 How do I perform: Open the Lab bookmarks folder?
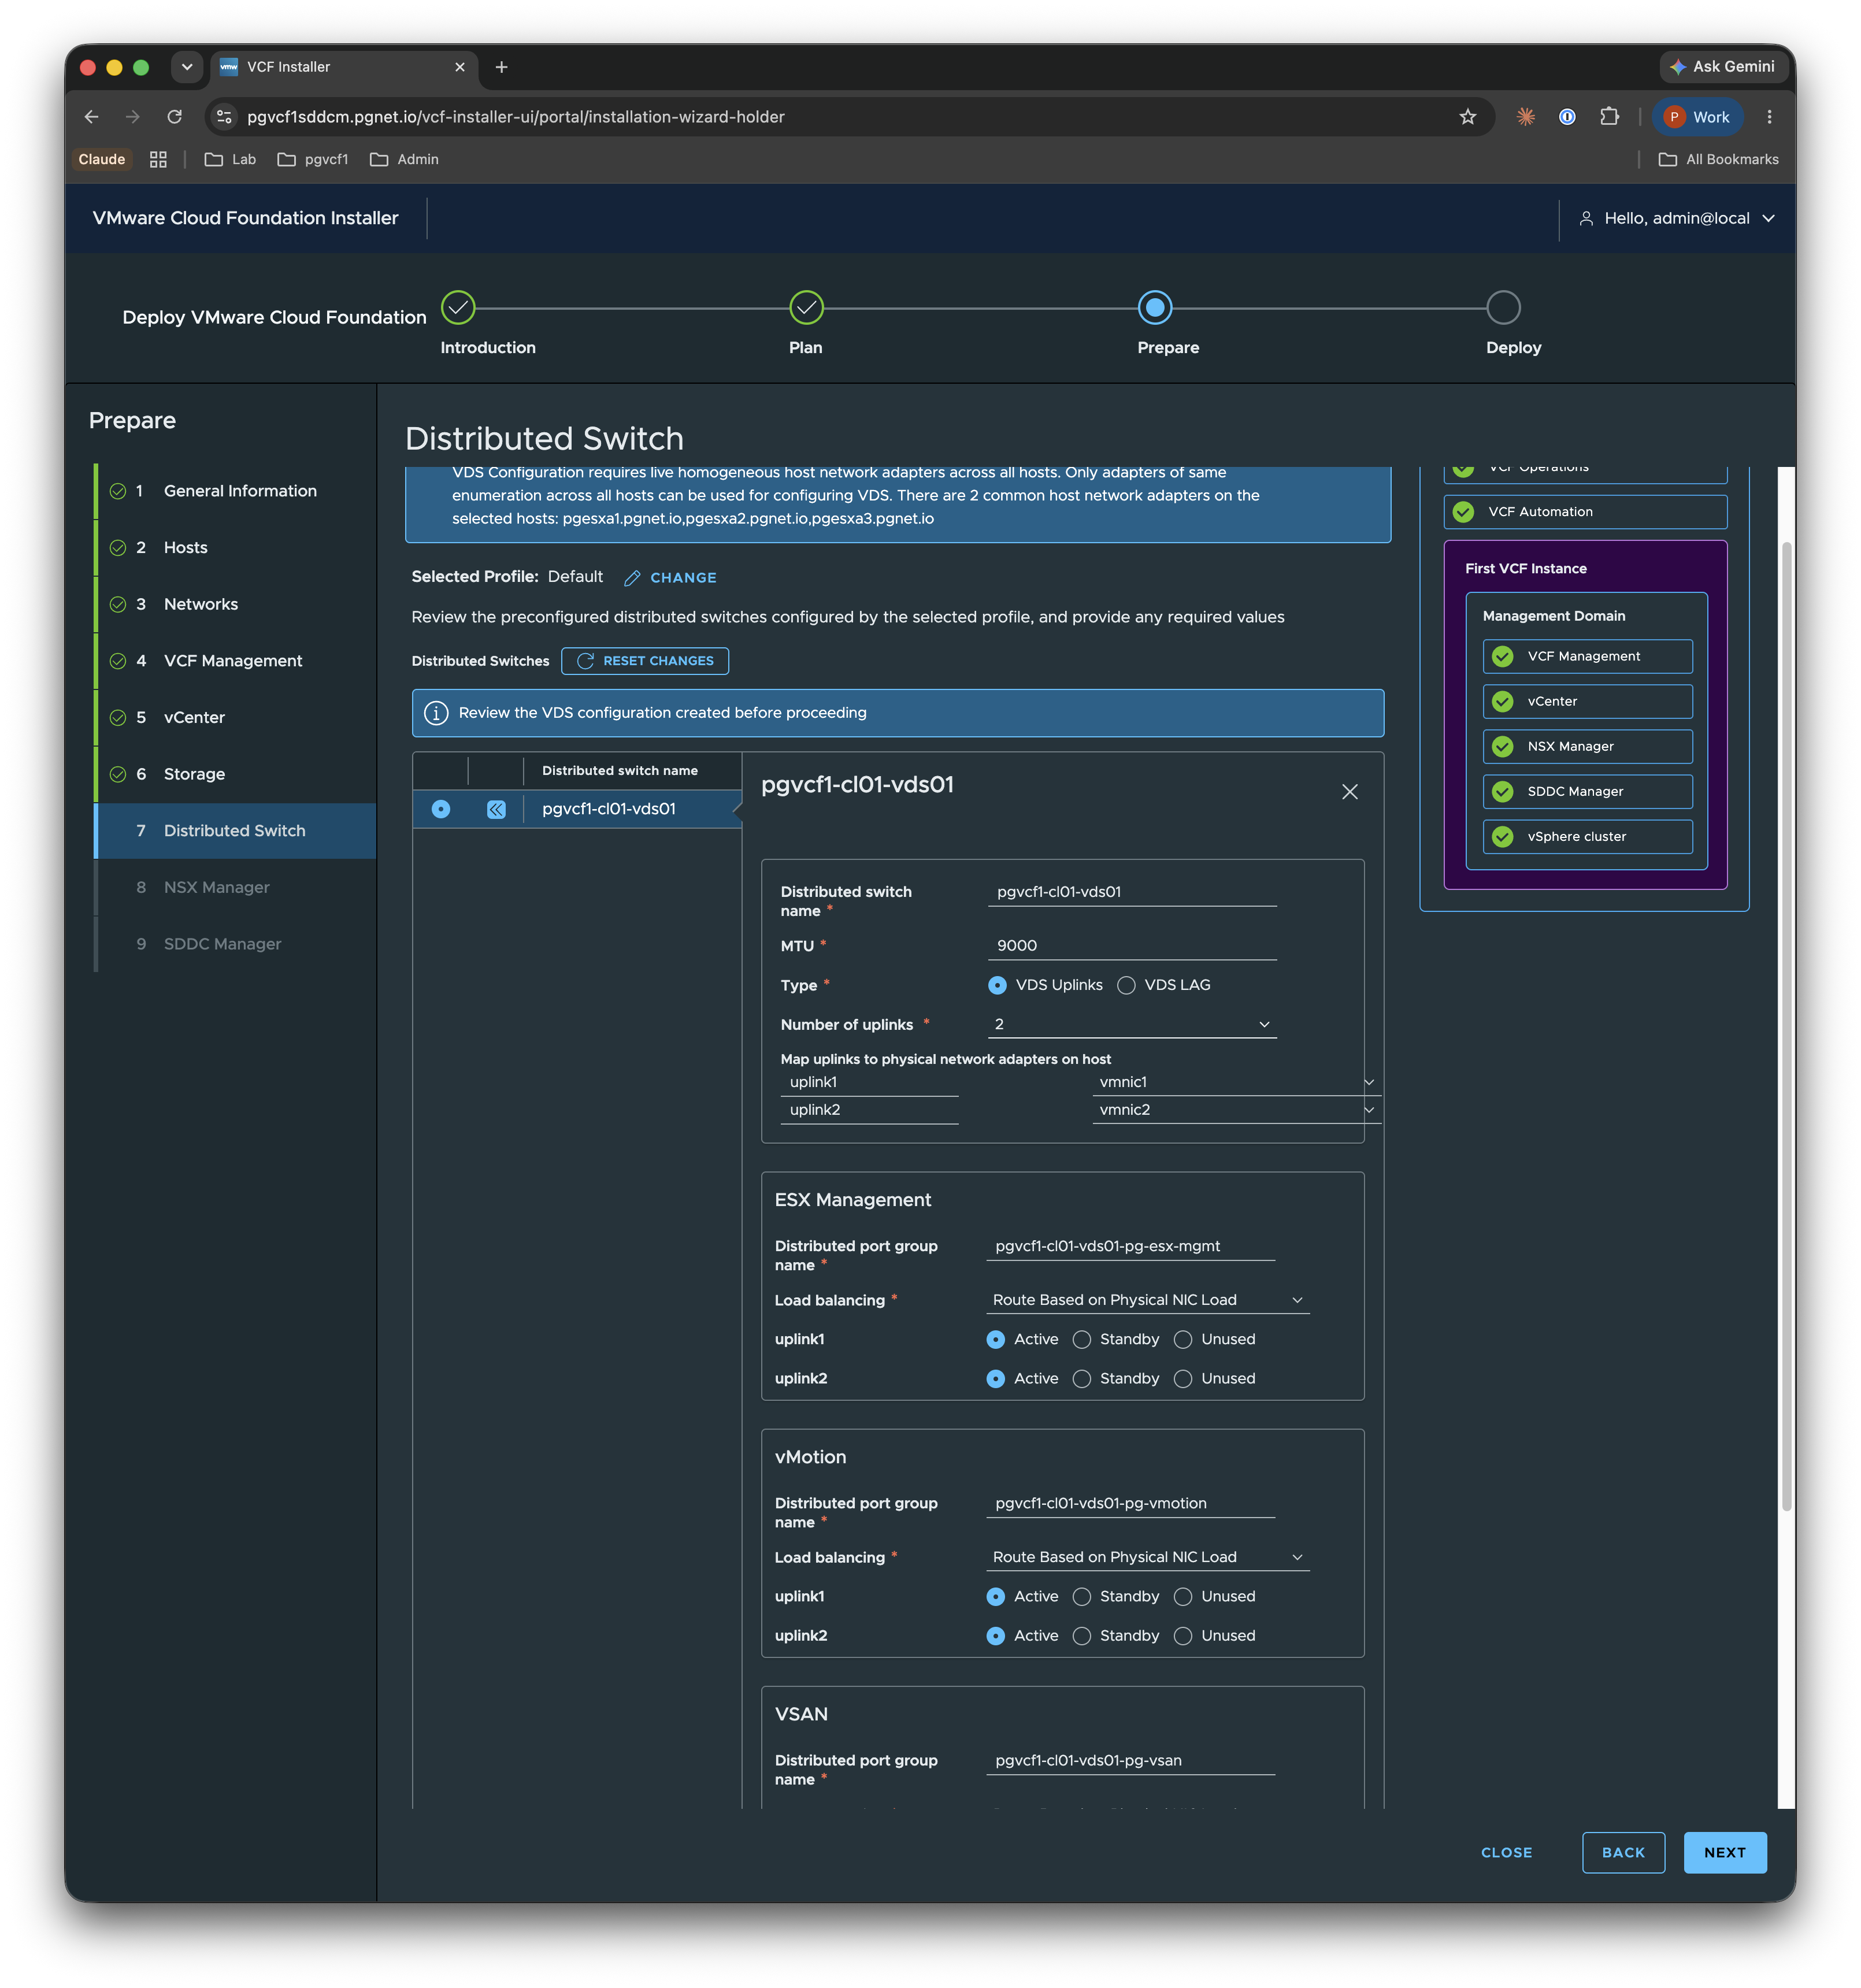(x=230, y=159)
